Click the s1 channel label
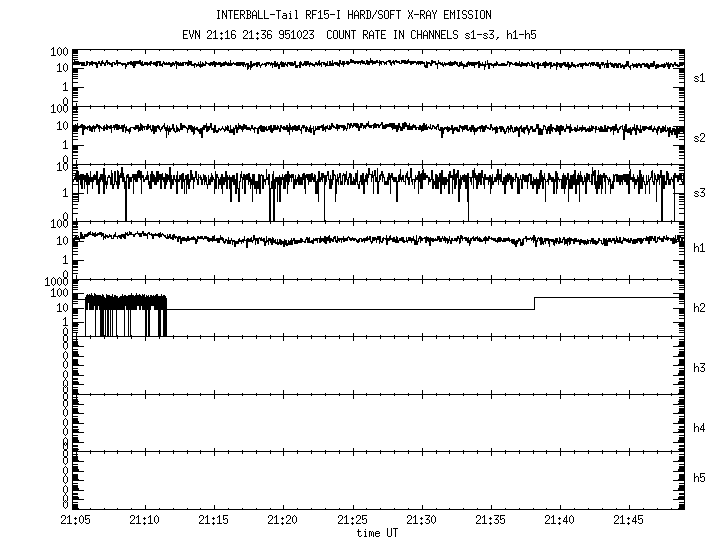 tap(700, 77)
